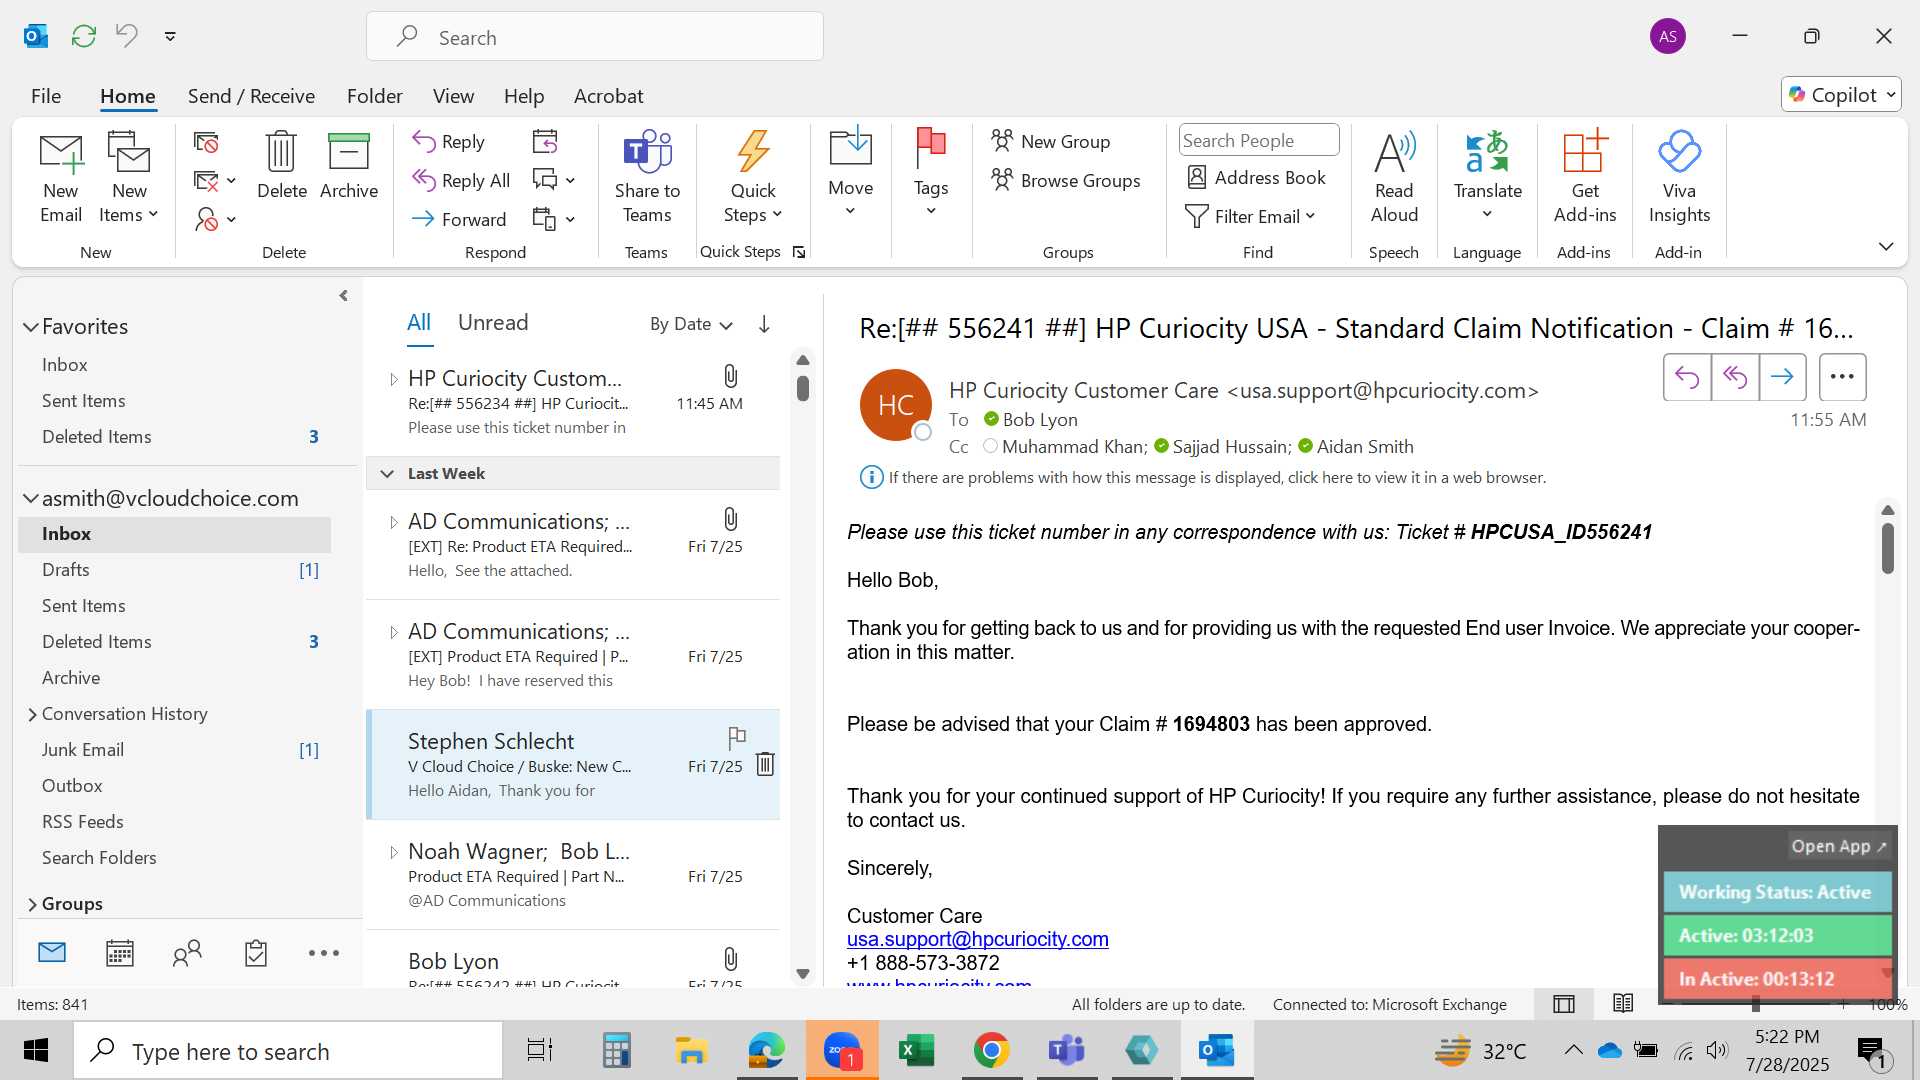
Task: Forward the message from the ribbon
Action: (x=459, y=219)
